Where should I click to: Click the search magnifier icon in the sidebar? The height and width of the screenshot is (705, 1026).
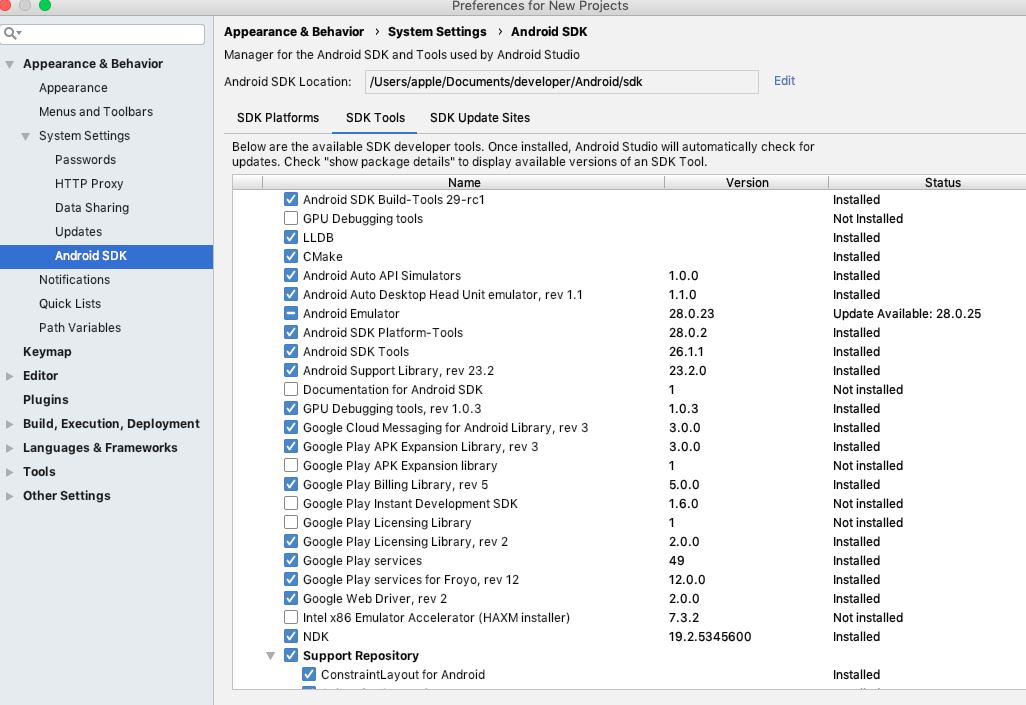coord(11,34)
